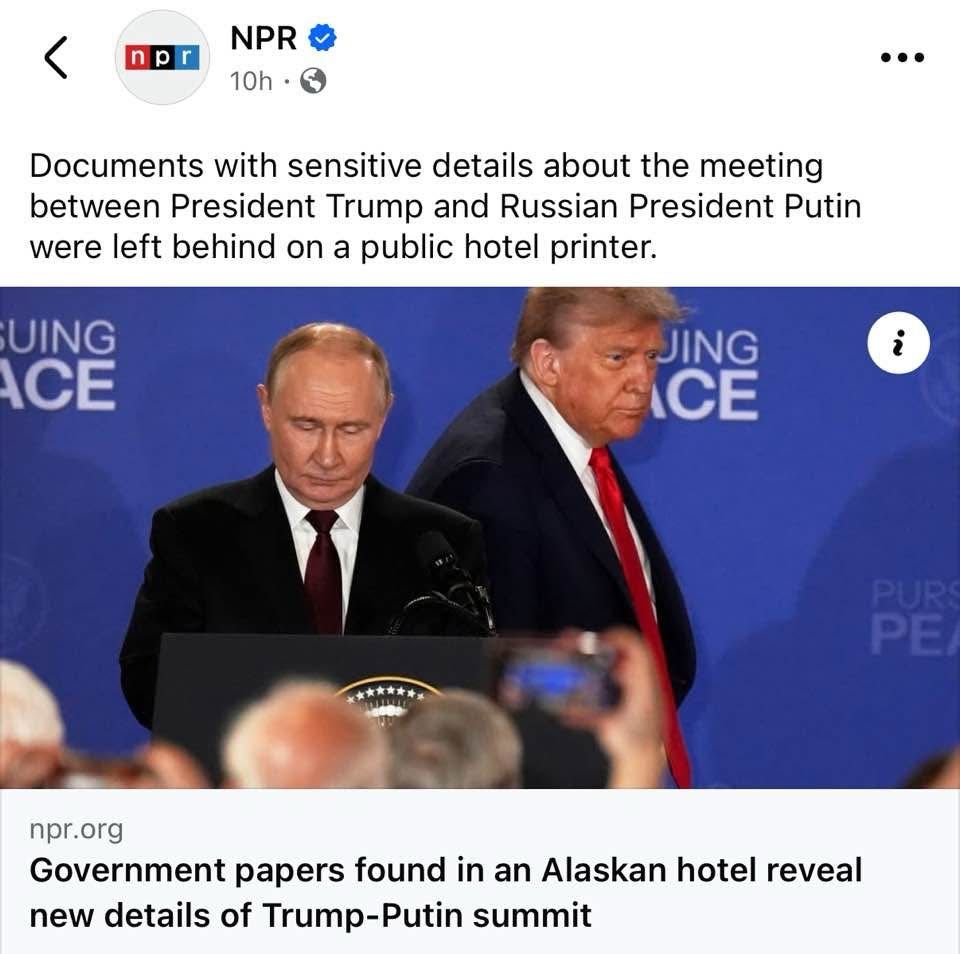This screenshot has height=954, width=960.
Task: Click the npr.org domain label
Action: click(x=77, y=830)
